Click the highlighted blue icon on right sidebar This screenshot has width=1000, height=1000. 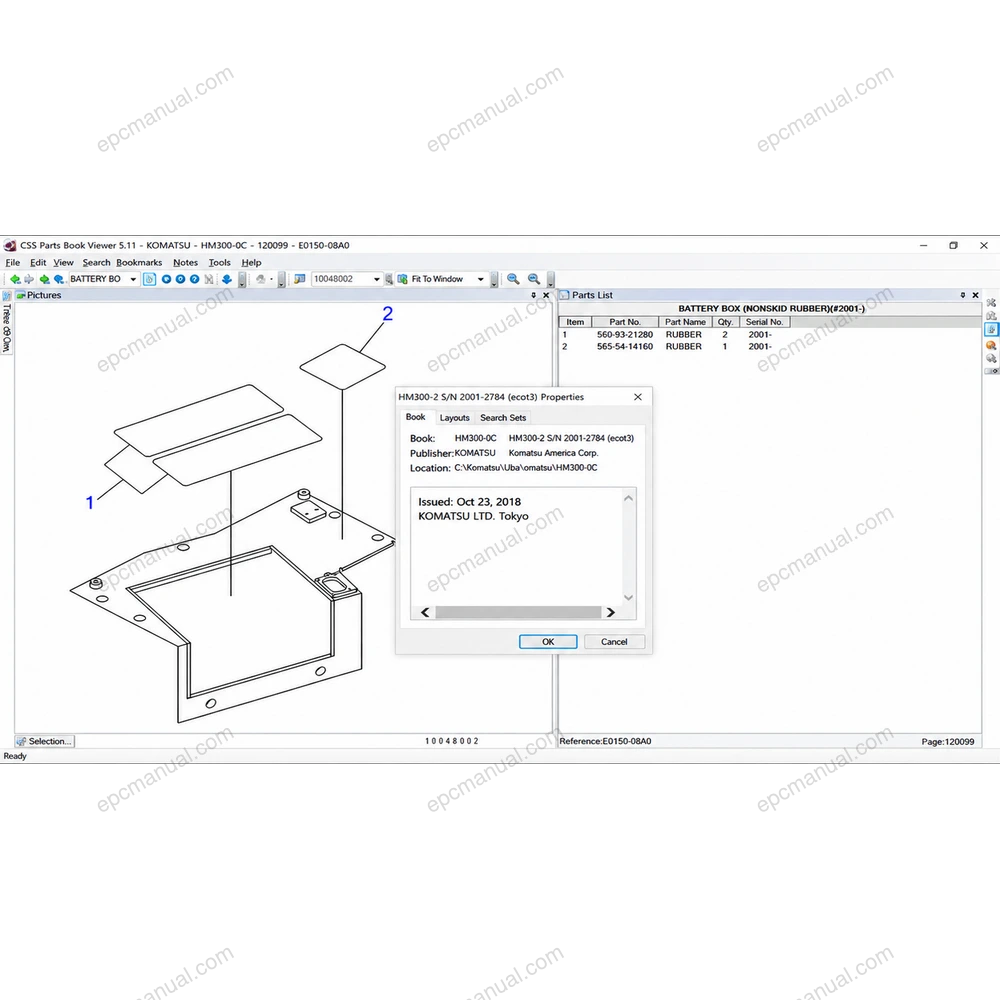[x=991, y=330]
